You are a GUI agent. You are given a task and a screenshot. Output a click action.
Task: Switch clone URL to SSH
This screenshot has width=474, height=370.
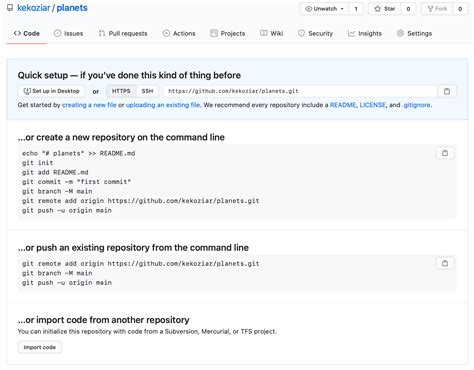147,91
